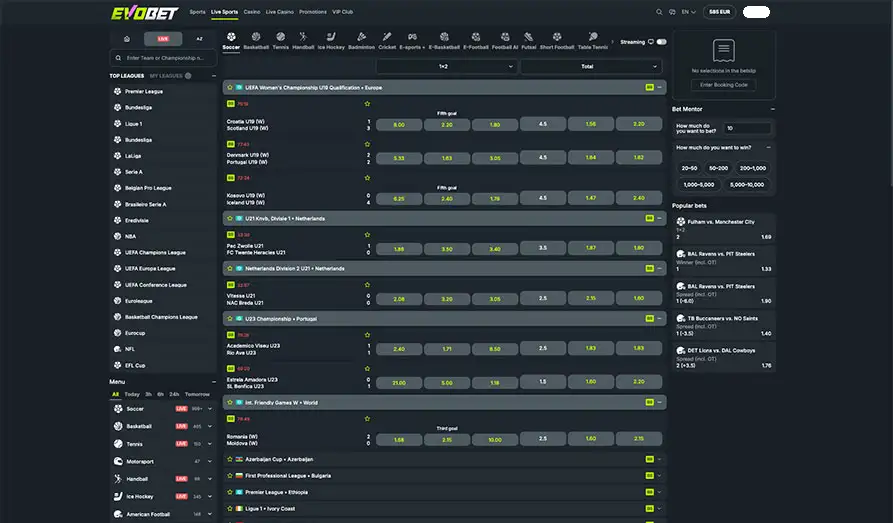Star the Premier League Ethiopia
Screen dimensions: 893x523
click(x=230, y=492)
